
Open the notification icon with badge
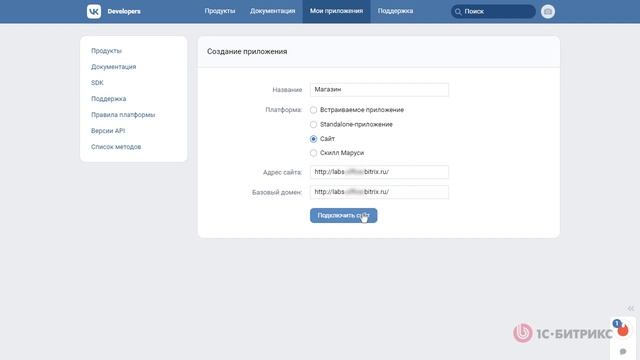click(622, 329)
